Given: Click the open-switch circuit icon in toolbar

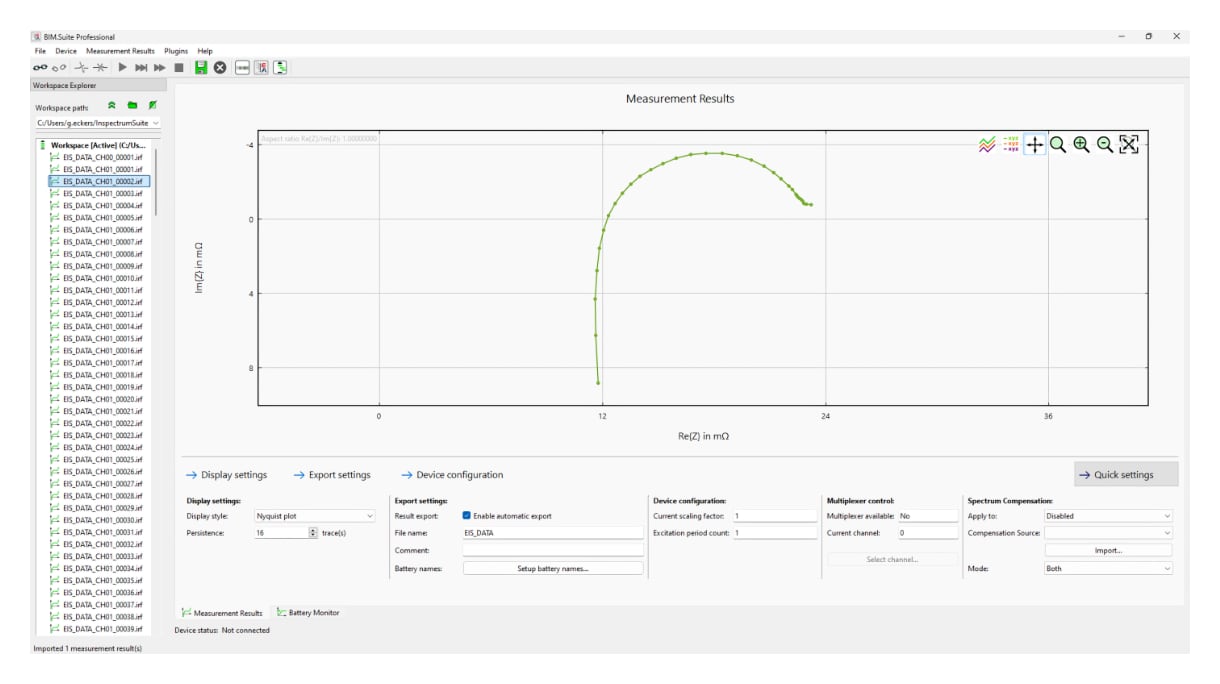Looking at the screenshot, I should click(81, 67).
